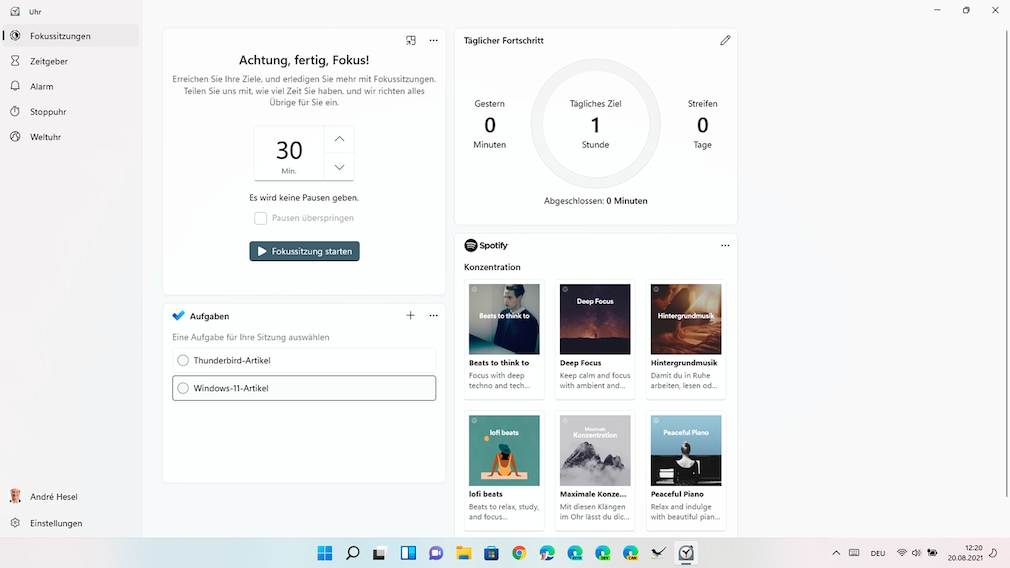Open Aufgaben more options menu
The width and height of the screenshot is (1010, 568).
coord(434,316)
